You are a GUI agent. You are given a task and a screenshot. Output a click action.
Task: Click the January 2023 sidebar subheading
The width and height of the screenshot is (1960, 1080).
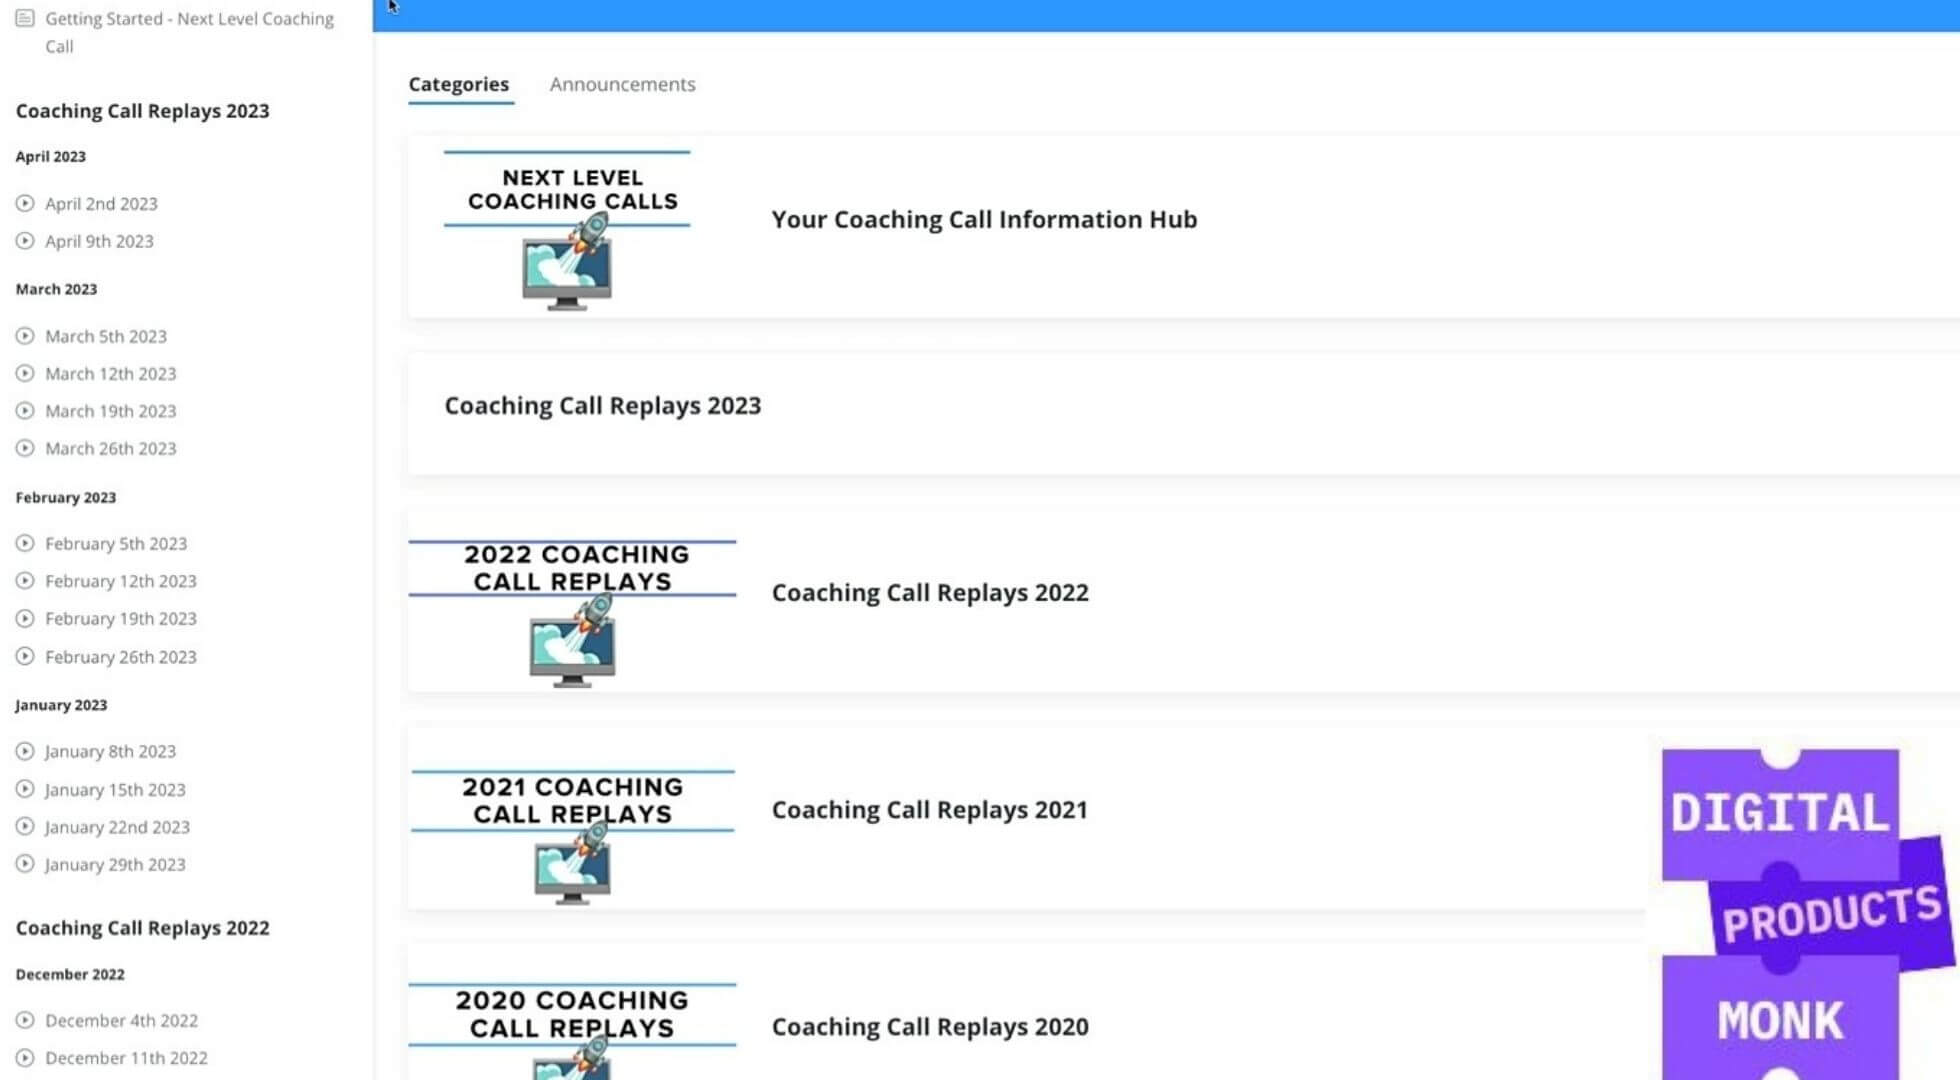[x=61, y=705]
